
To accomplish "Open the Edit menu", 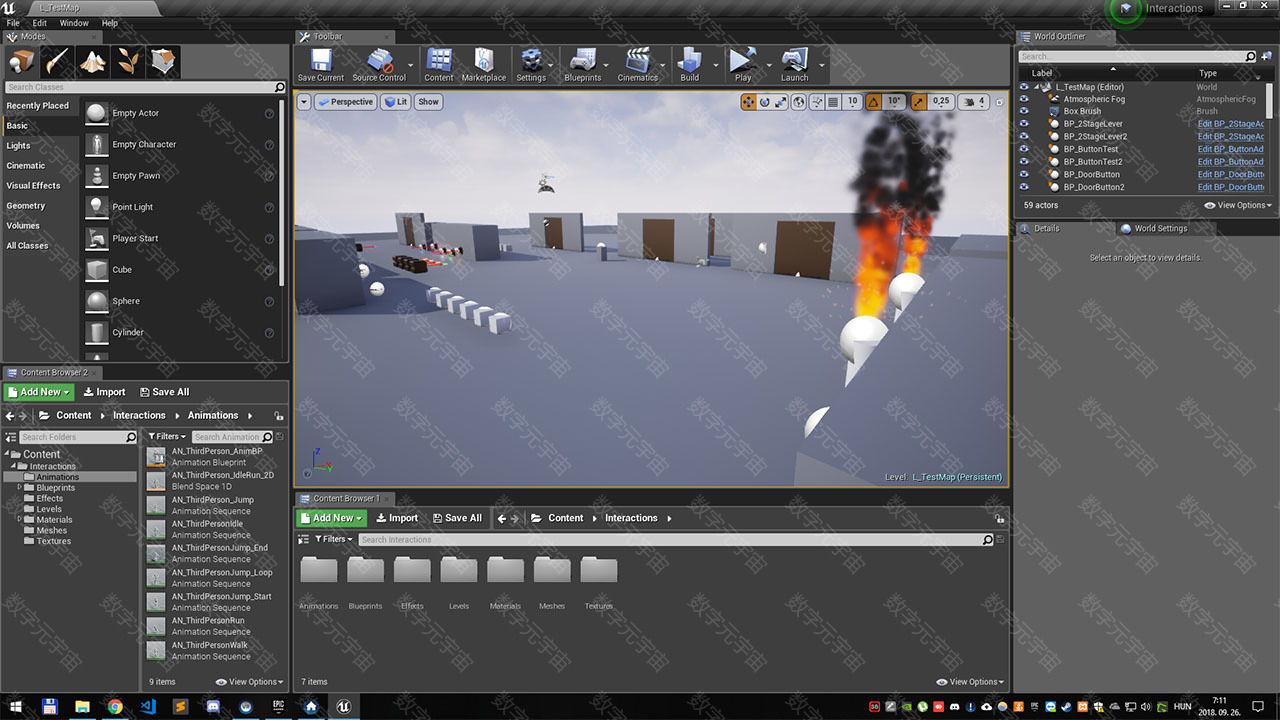I will (x=40, y=23).
